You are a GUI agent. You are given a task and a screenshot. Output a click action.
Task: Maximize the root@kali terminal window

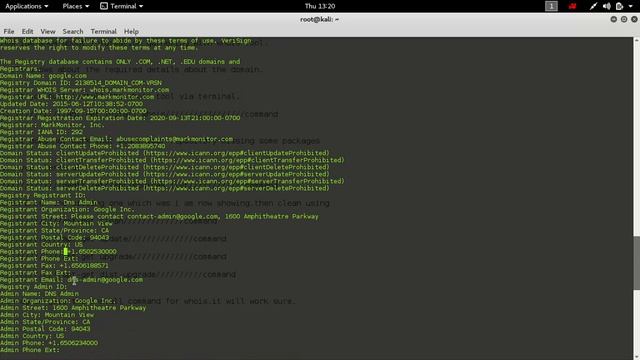[x=624, y=19]
